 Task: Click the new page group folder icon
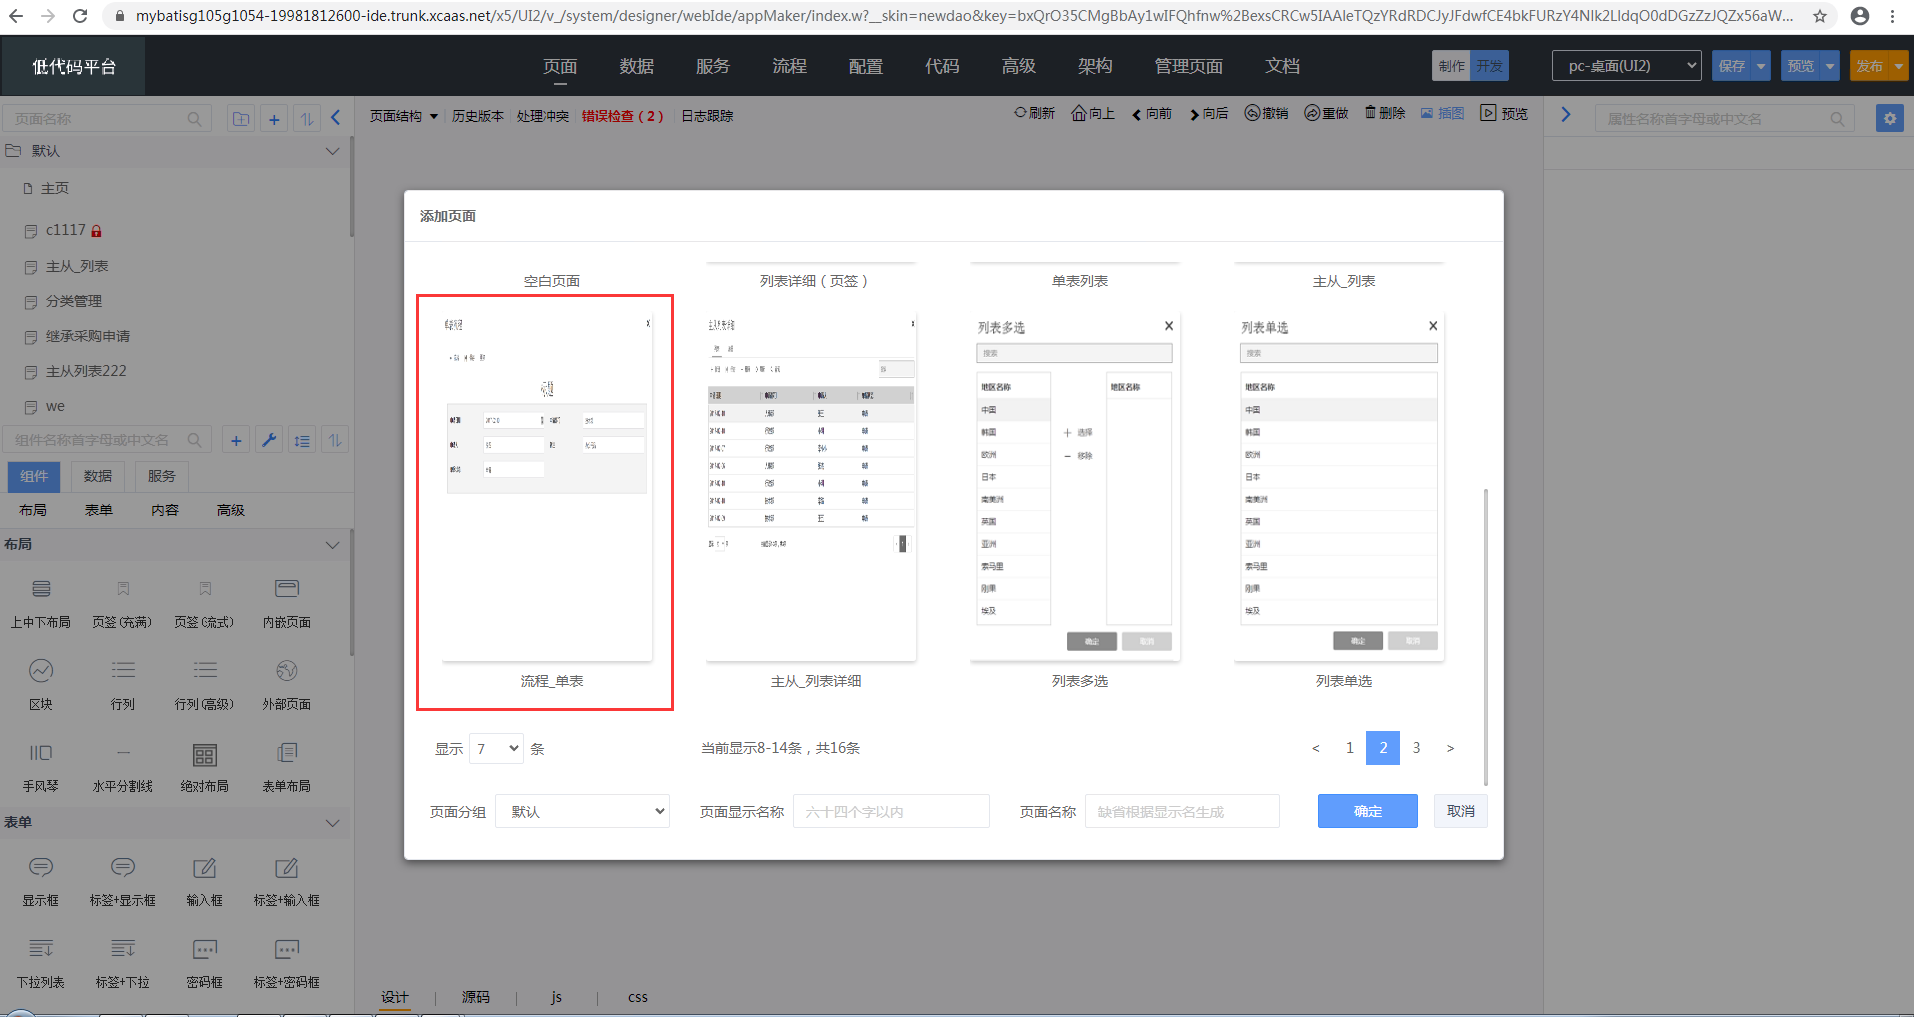coord(241,119)
